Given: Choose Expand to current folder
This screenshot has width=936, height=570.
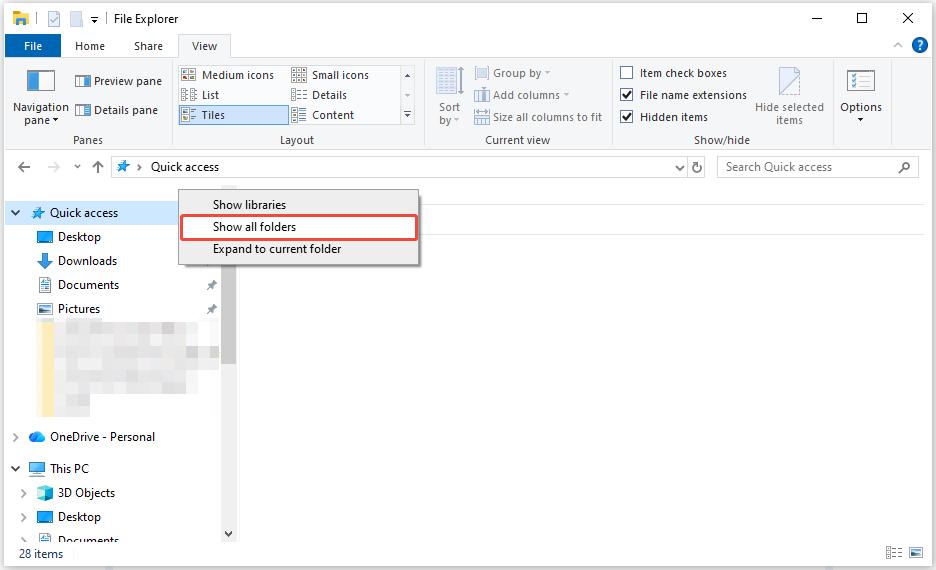Looking at the screenshot, I should click(x=298, y=249).
